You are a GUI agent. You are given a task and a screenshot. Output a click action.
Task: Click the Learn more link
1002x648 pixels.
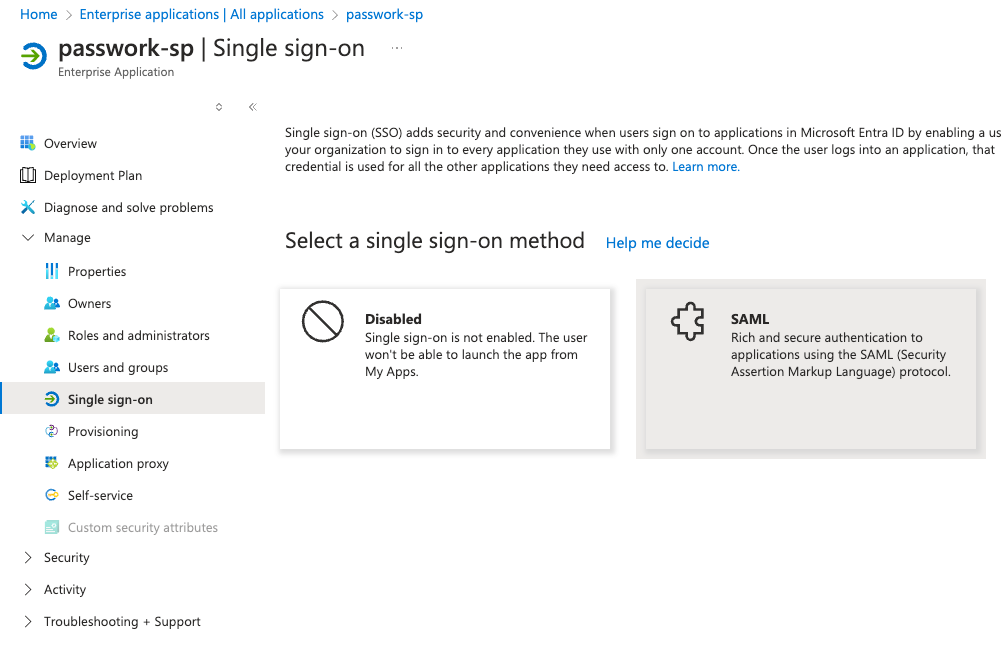705,166
